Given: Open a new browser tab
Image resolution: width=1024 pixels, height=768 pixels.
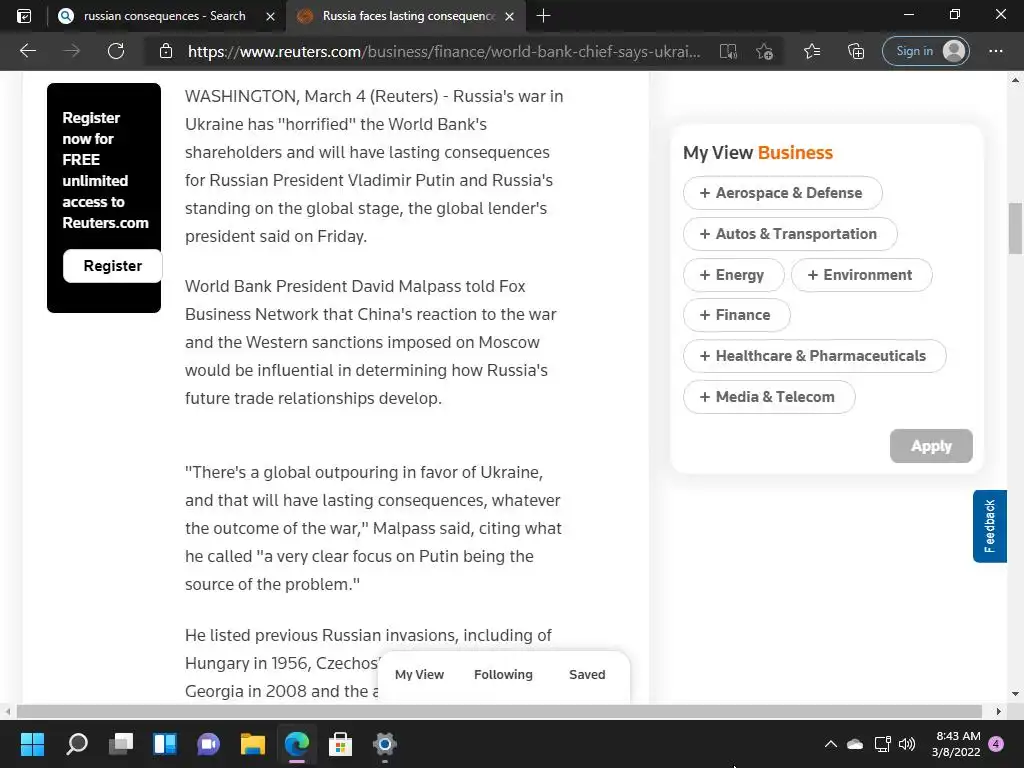Looking at the screenshot, I should coord(543,16).
